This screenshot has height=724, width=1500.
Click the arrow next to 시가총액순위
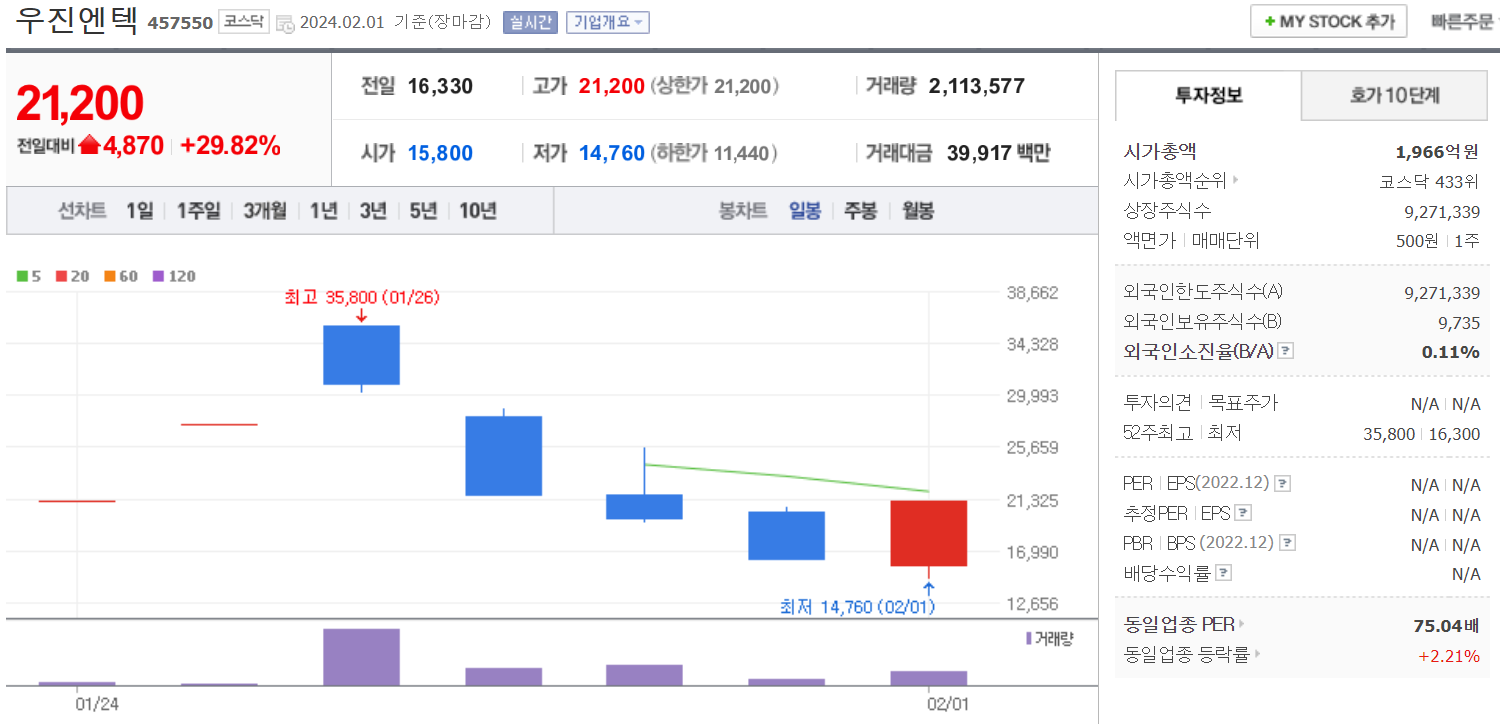[1236, 180]
